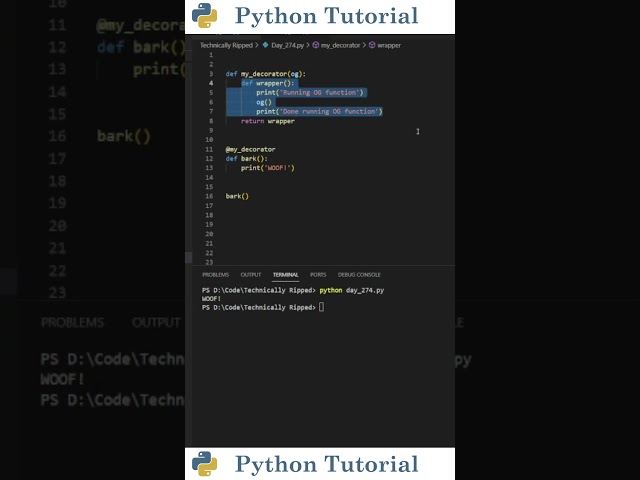
Task: Click line number 4 in the gutter
Action: coord(211,83)
